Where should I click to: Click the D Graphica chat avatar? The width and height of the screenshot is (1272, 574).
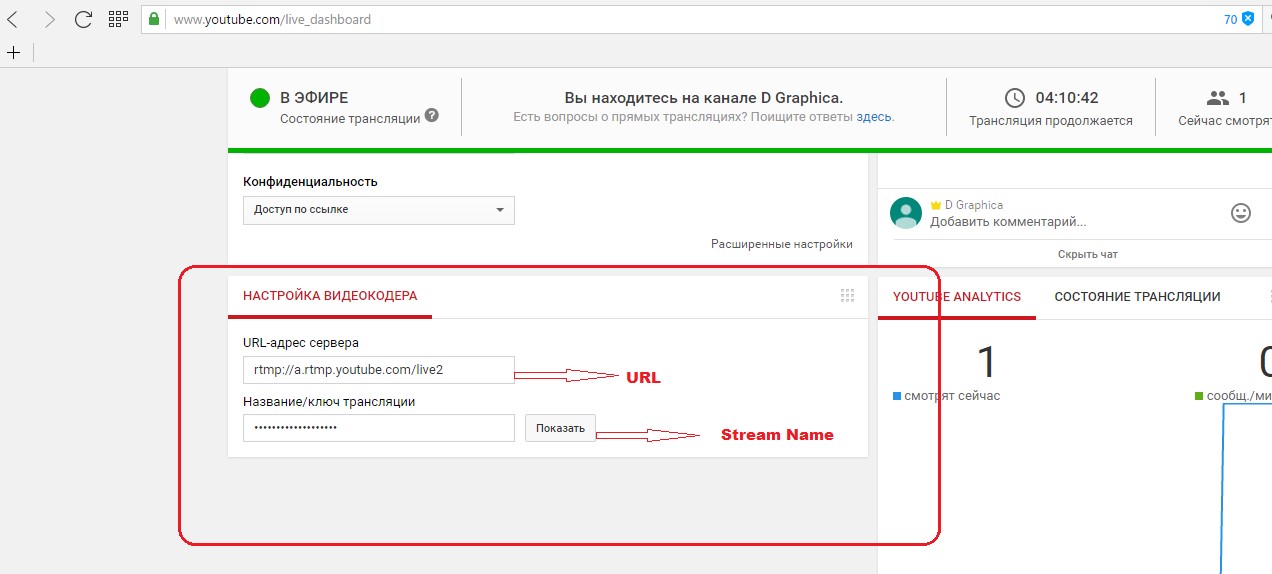[x=906, y=212]
